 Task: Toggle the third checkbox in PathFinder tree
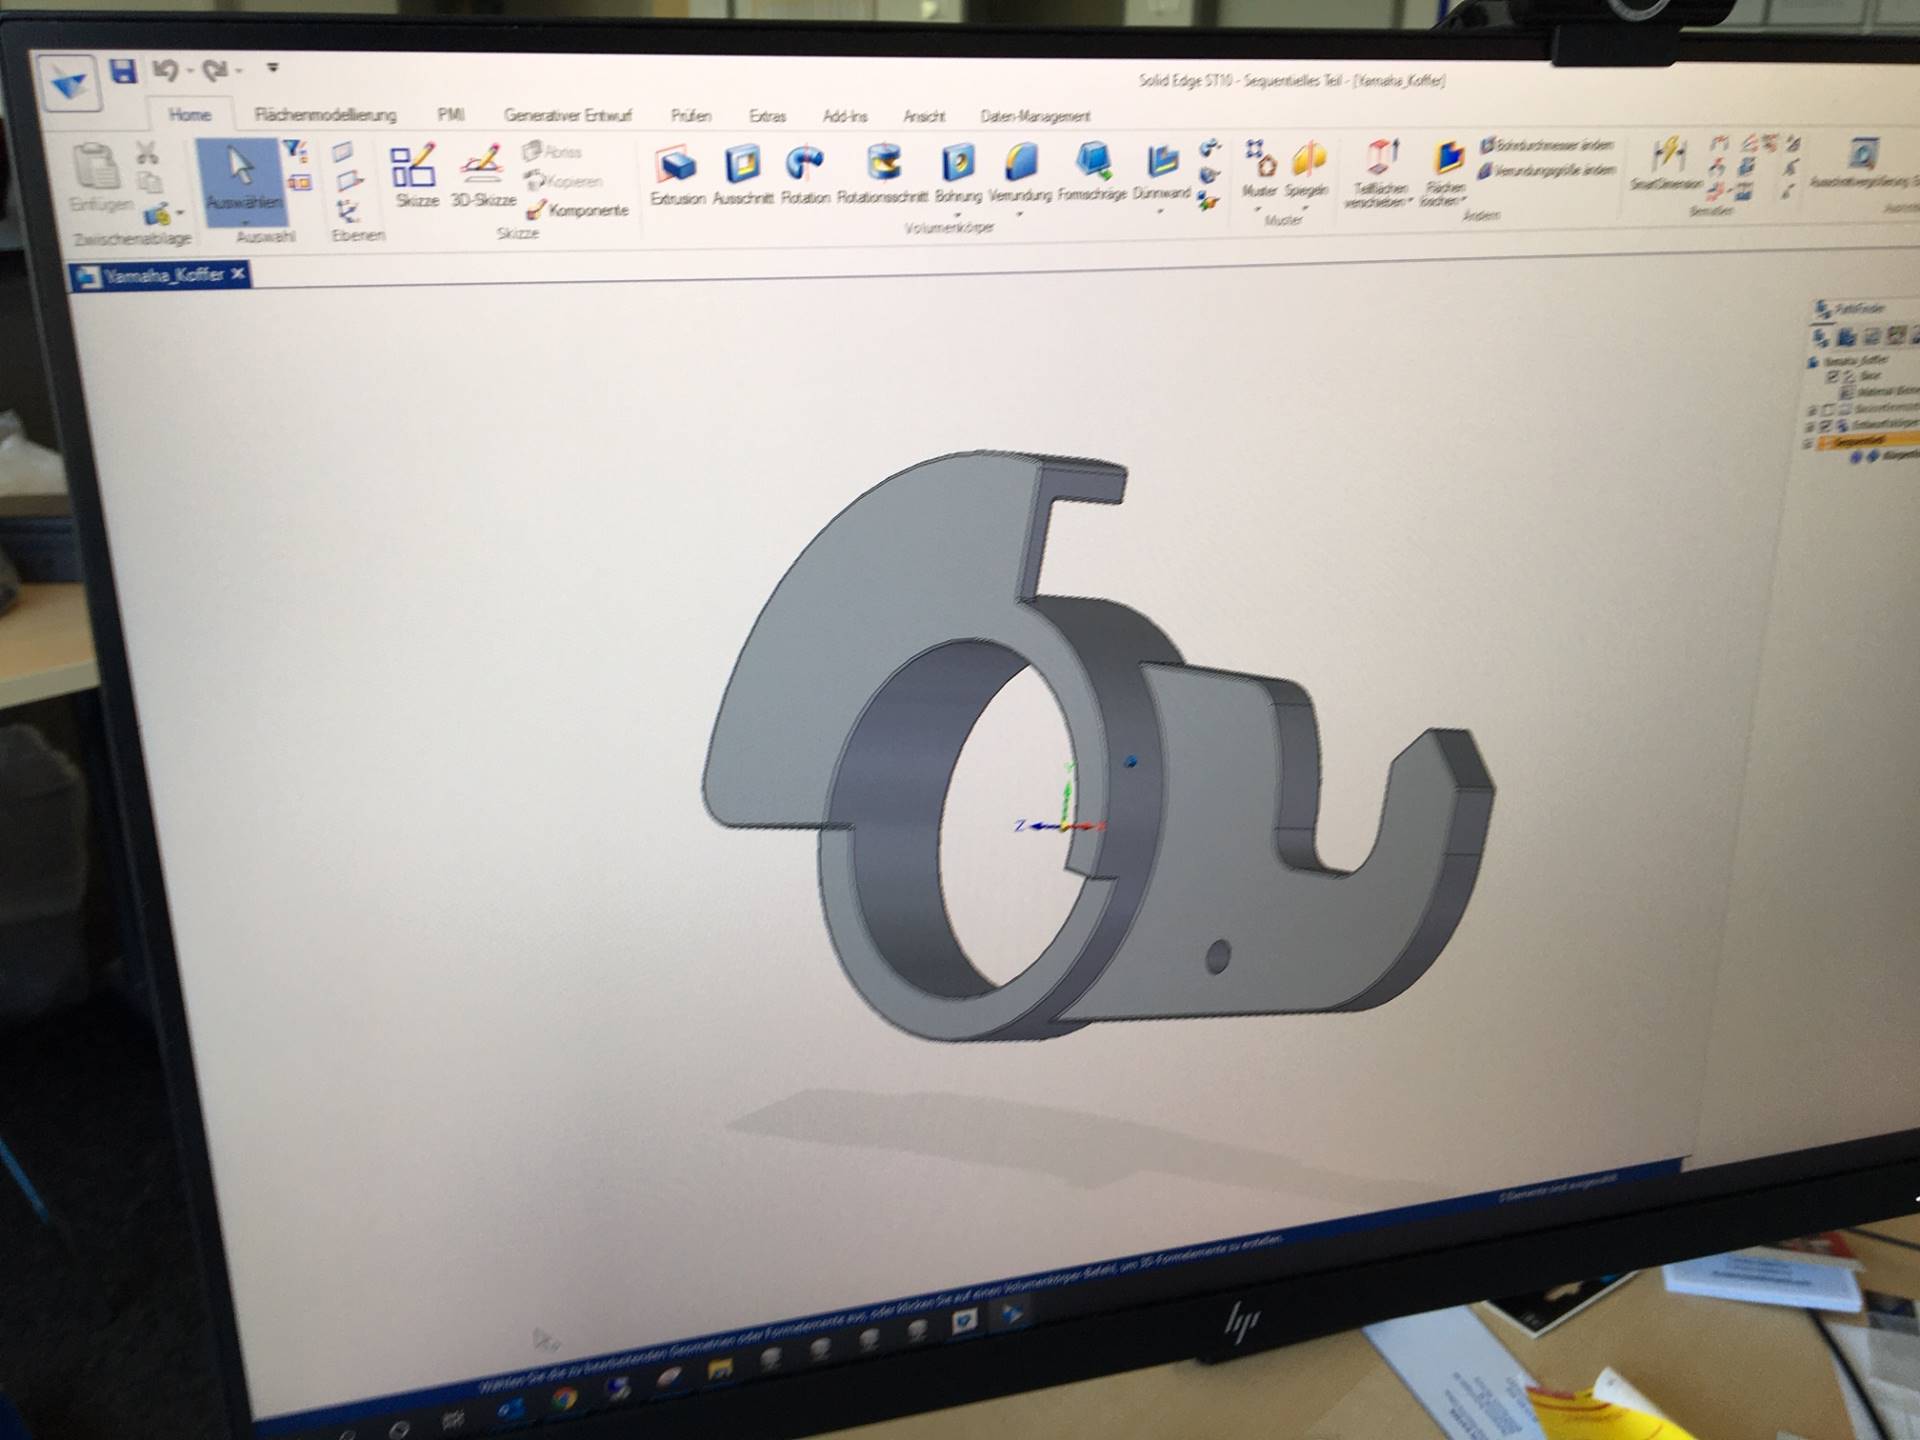coord(1825,426)
